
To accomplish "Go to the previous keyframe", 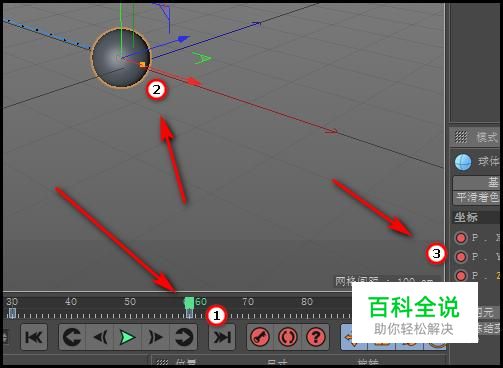I will point(72,337).
